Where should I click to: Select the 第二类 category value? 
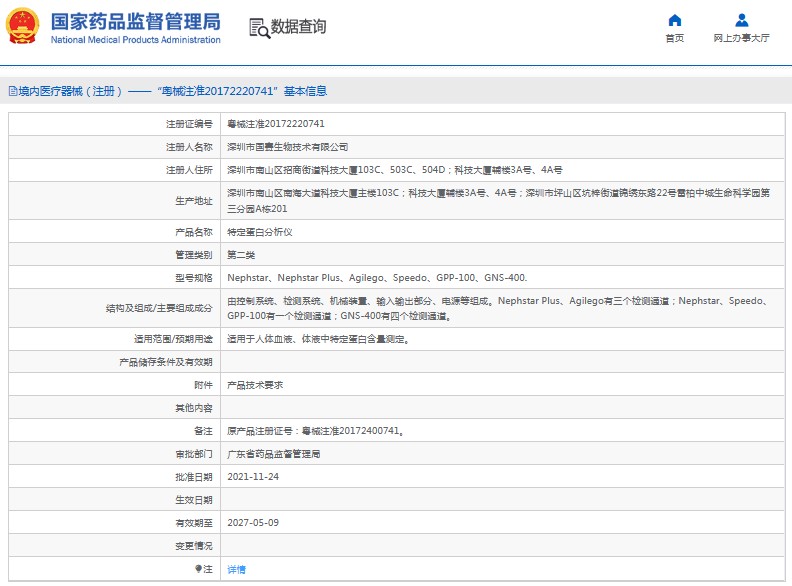[x=241, y=255]
